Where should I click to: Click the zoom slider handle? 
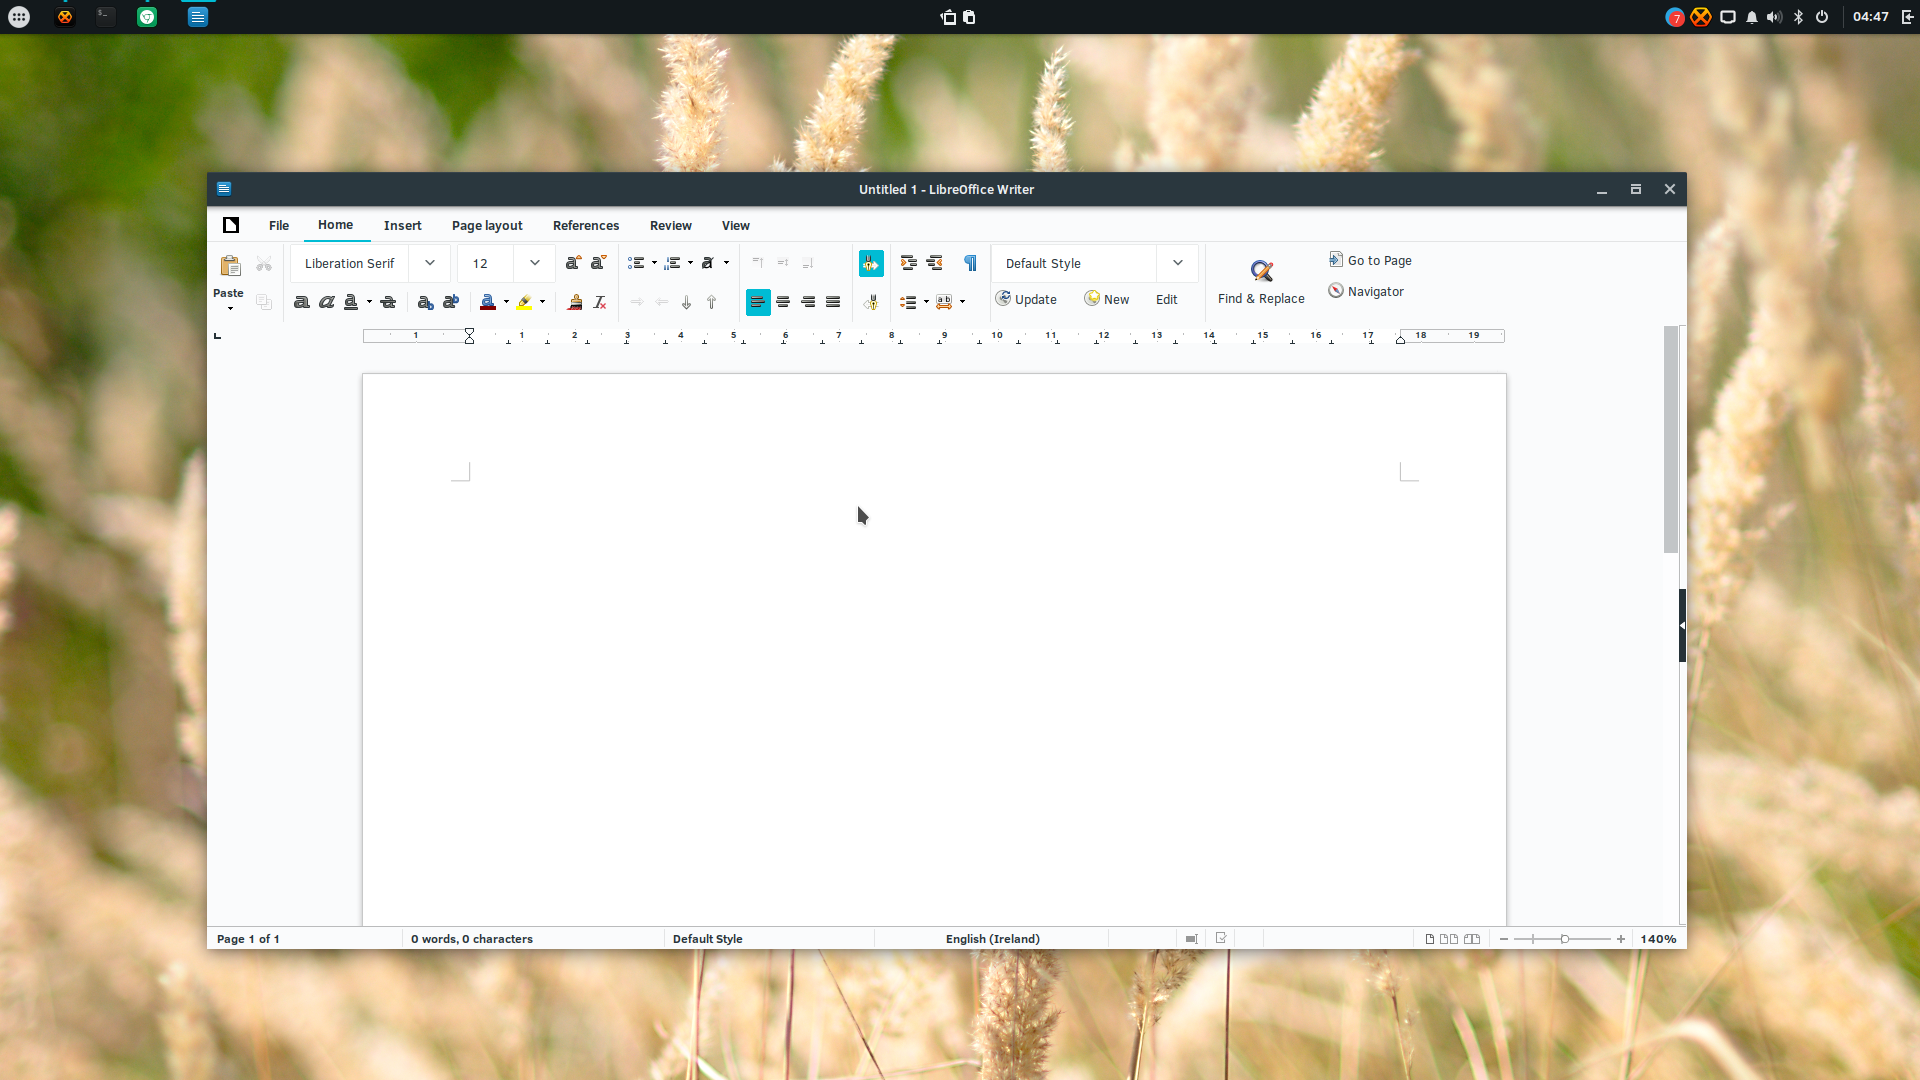coord(1565,939)
